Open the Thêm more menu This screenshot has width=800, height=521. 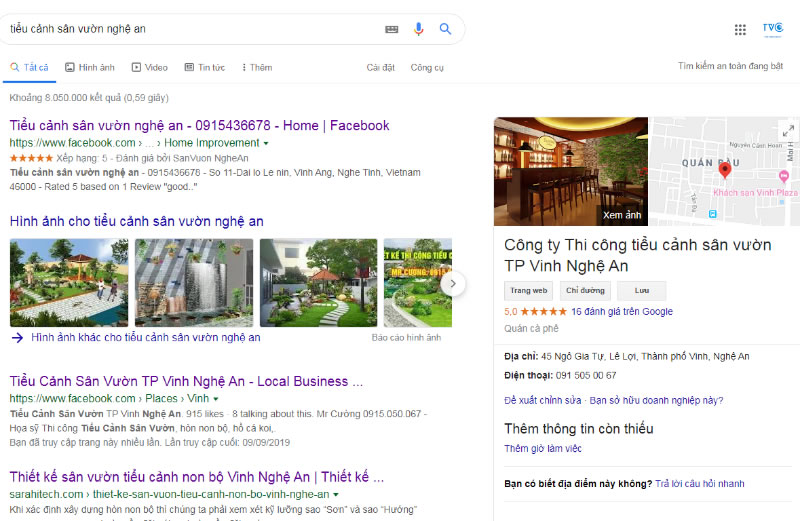[257, 67]
